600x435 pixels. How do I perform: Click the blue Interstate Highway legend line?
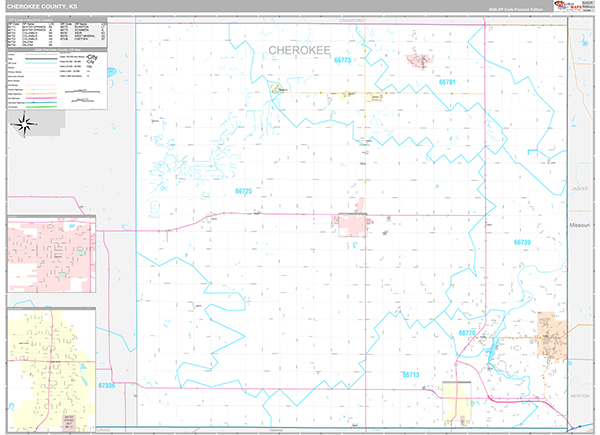click(x=41, y=103)
